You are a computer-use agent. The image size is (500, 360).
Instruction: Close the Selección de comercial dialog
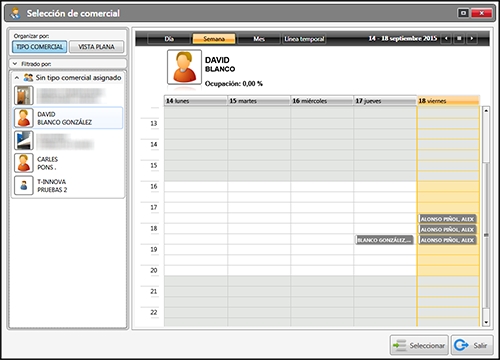click(x=482, y=13)
